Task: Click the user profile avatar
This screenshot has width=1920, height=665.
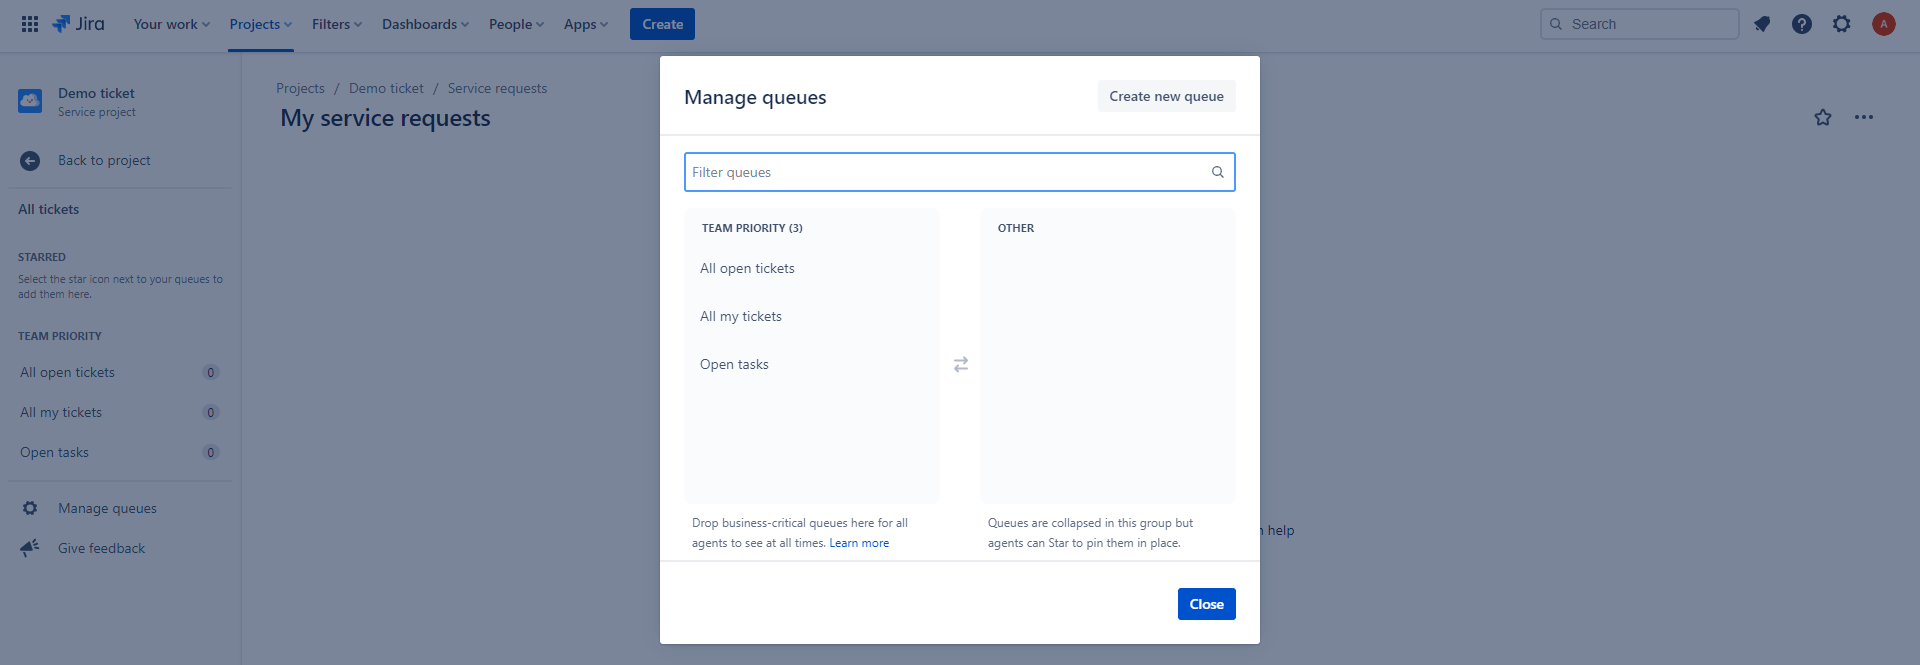Action: 1884,24
